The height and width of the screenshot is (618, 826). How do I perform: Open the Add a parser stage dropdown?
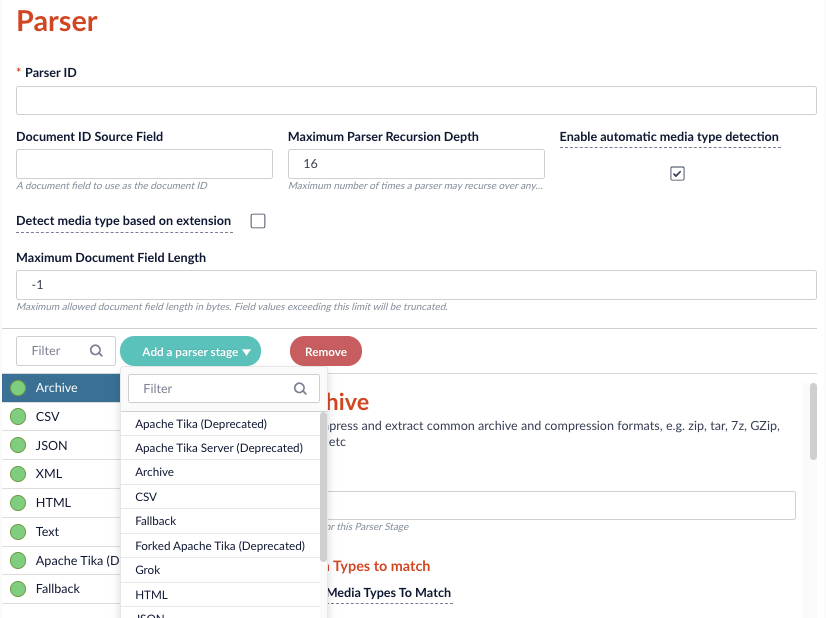pos(191,351)
